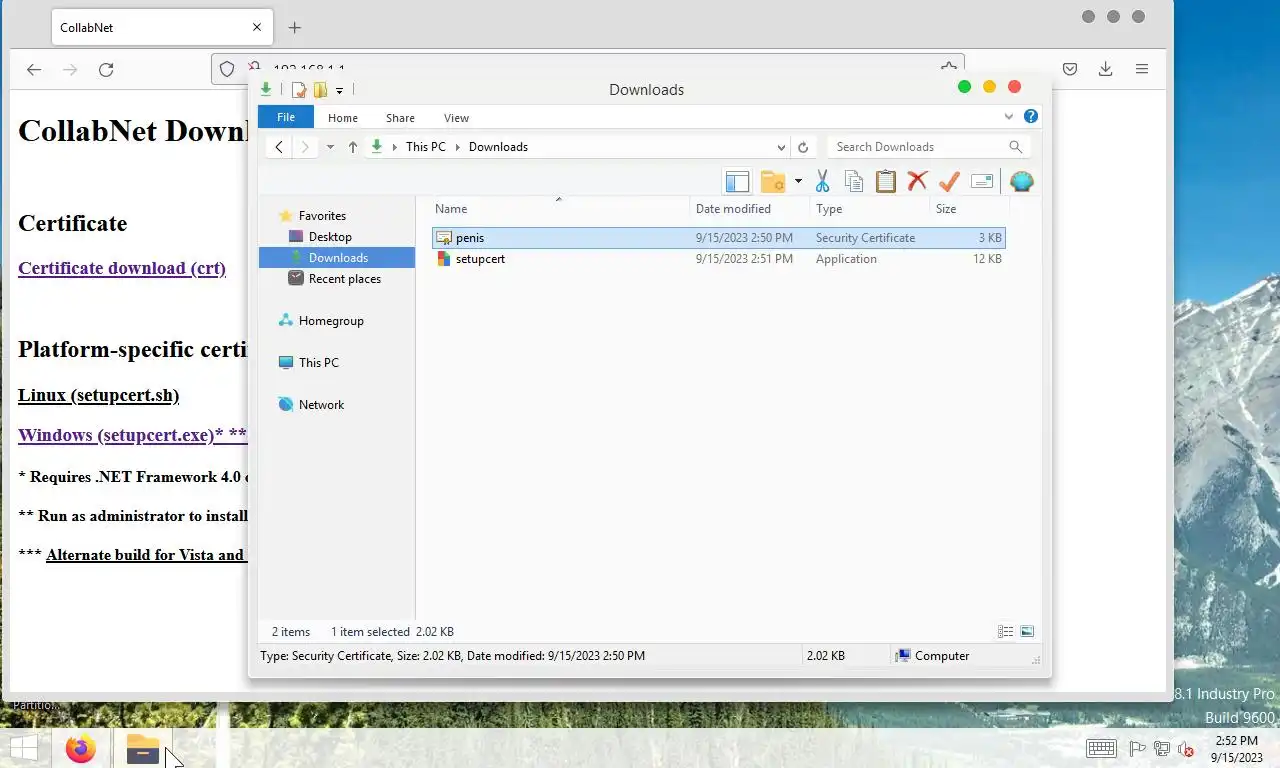Expand the ribbon with the chevron

[1009, 117]
